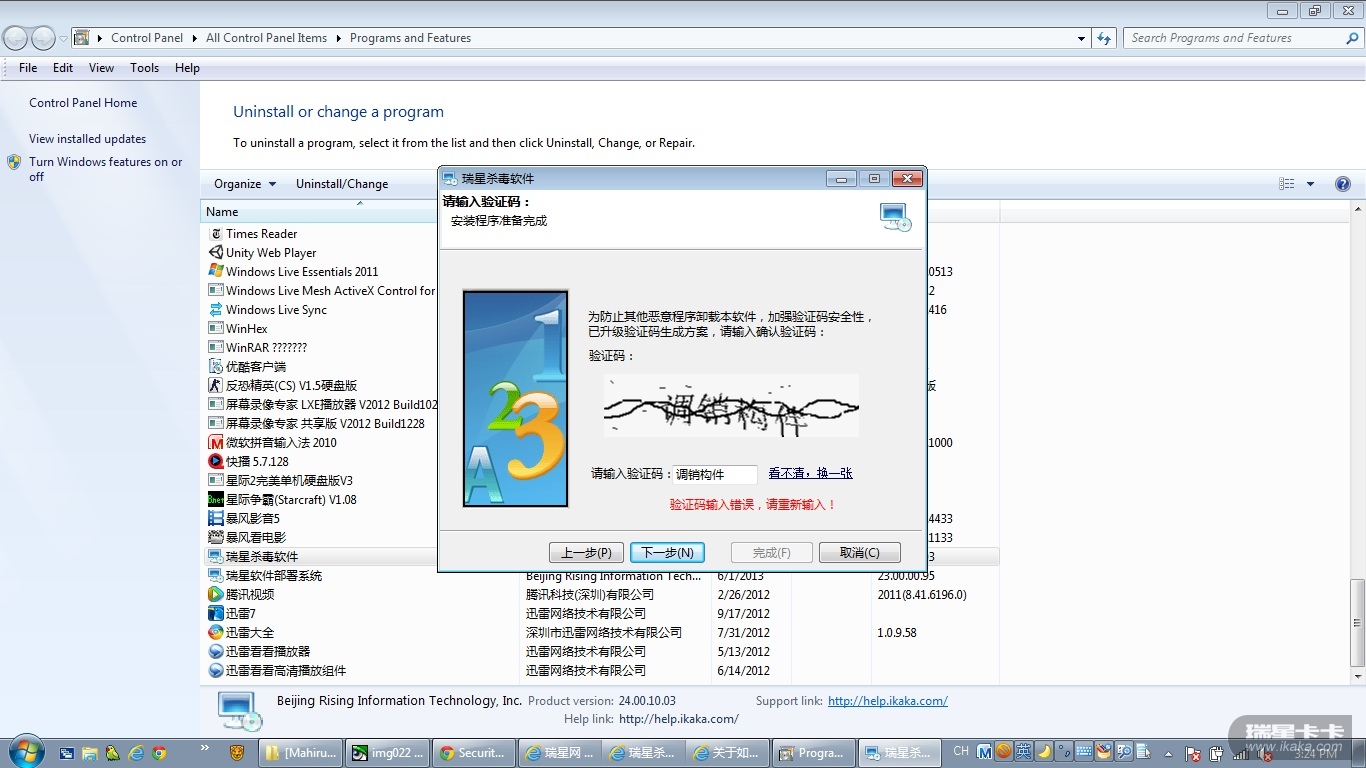Open the Edit menu
The width and height of the screenshot is (1366, 768).
tap(63, 68)
